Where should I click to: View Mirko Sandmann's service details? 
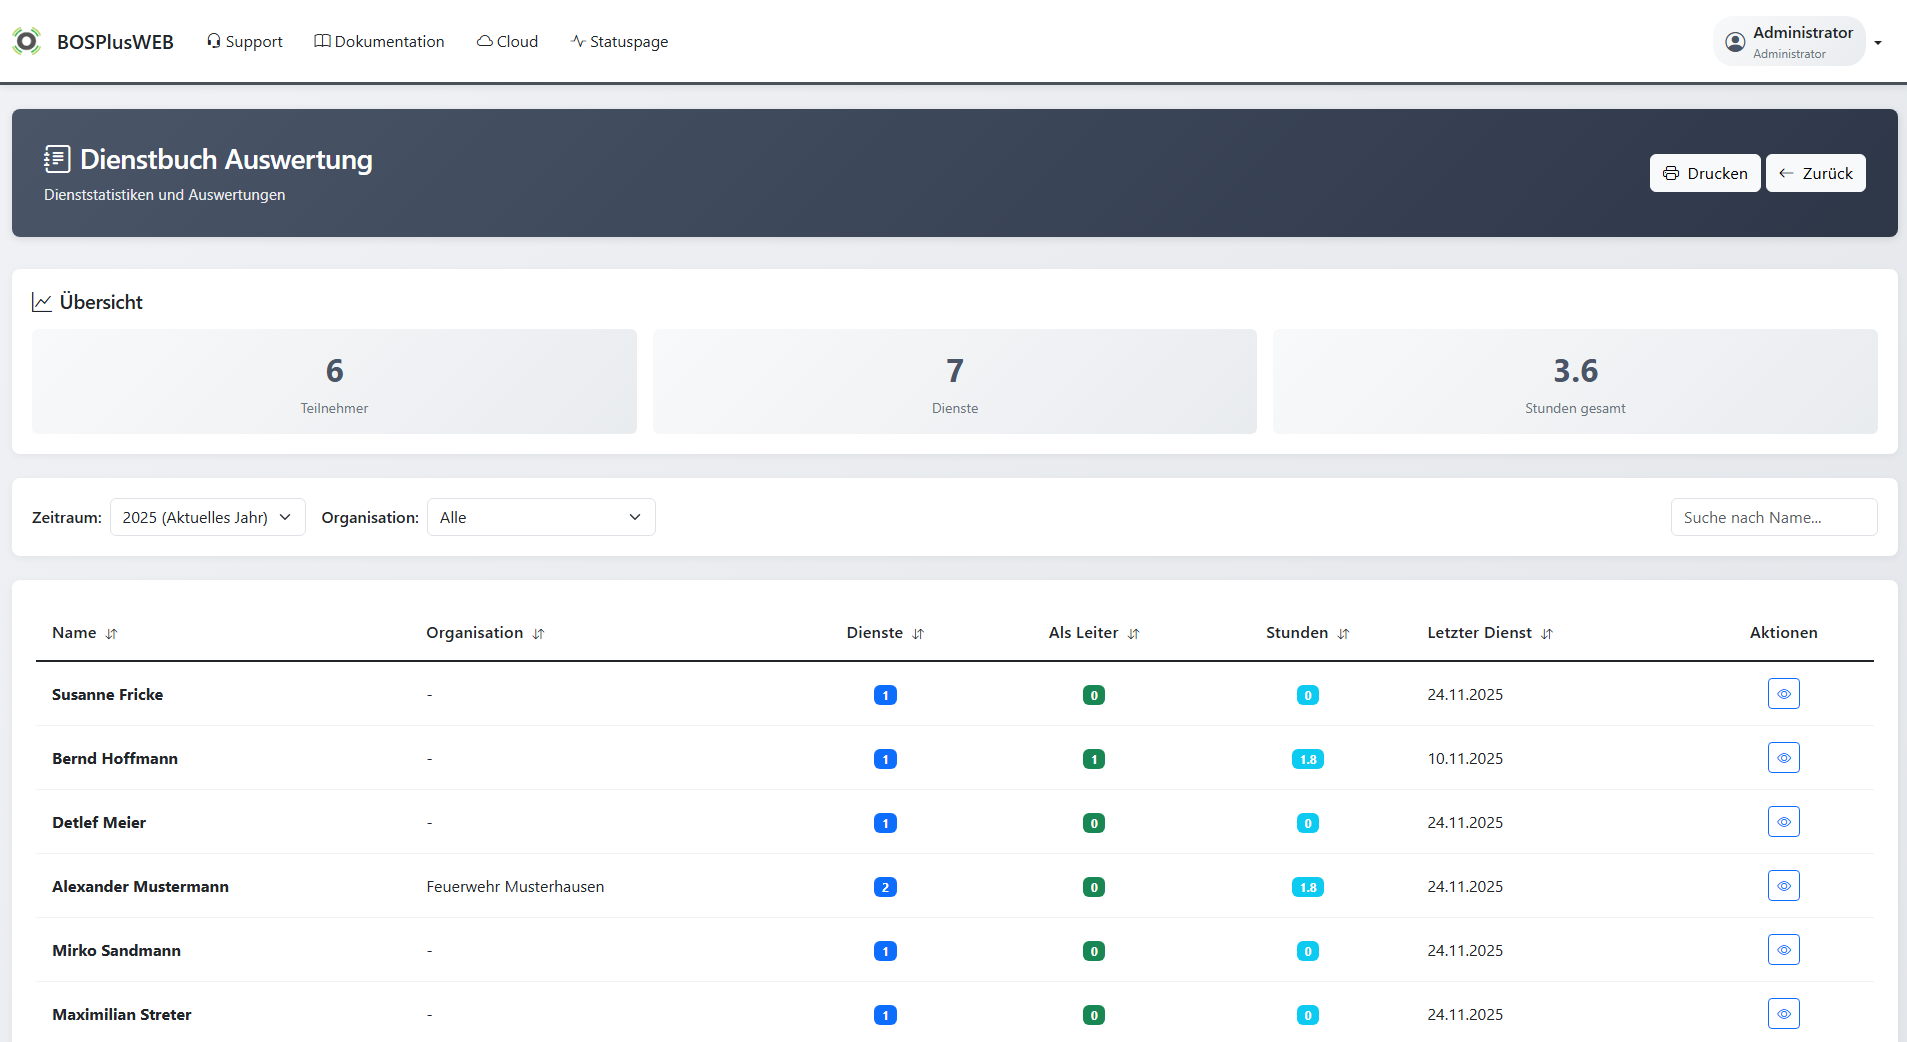tap(1783, 950)
